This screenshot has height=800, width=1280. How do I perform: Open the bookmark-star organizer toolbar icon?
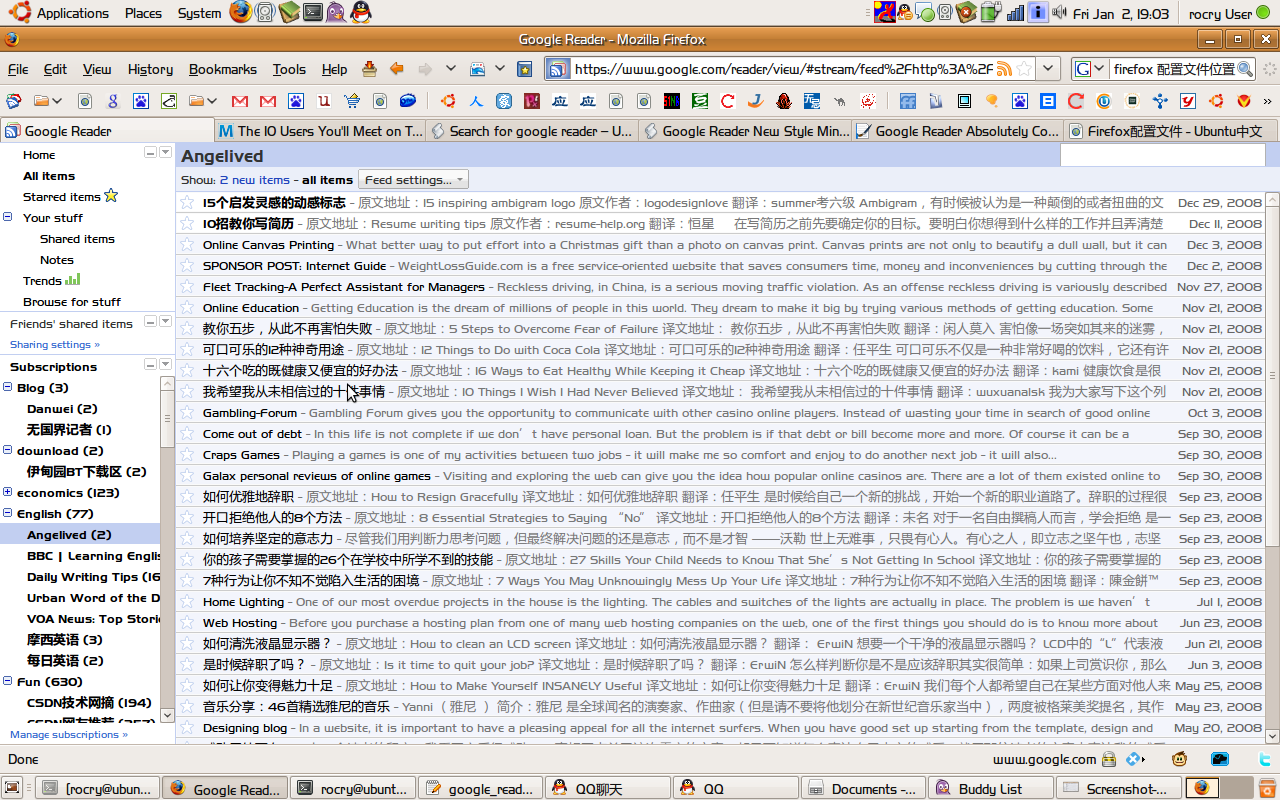click(x=525, y=69)
